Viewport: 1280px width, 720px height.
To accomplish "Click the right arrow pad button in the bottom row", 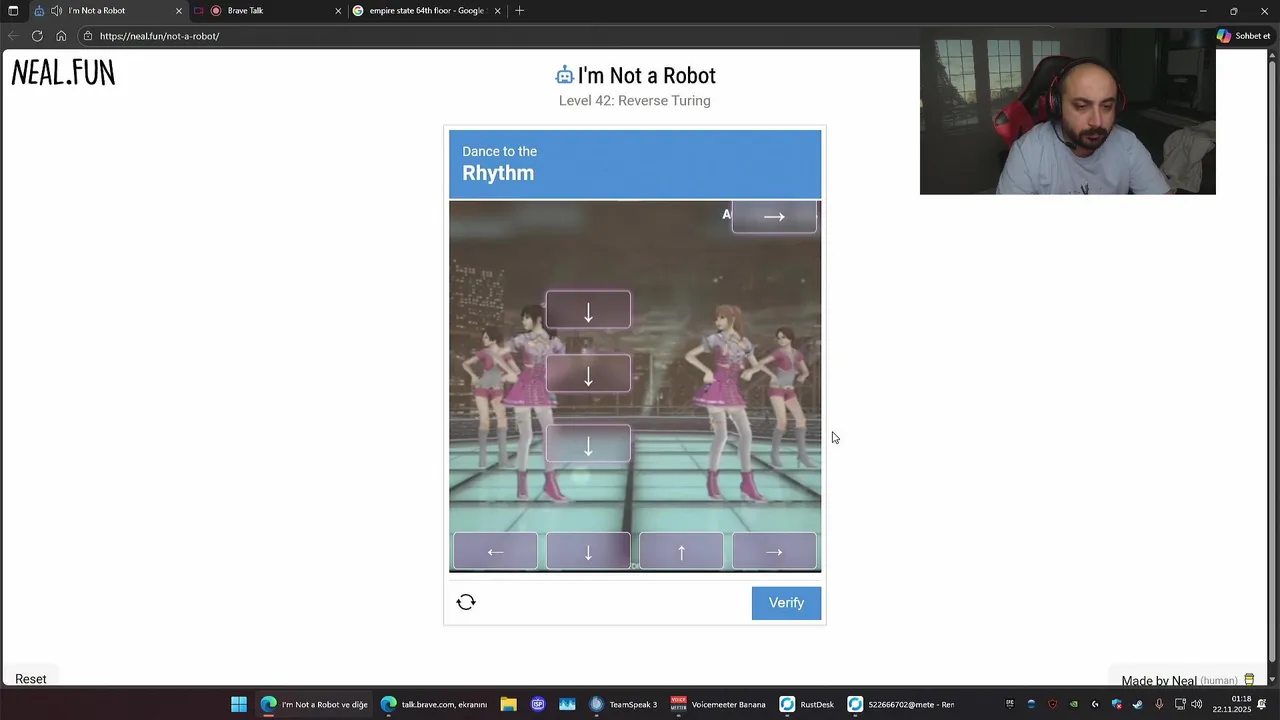I will (x=774, y=551).
